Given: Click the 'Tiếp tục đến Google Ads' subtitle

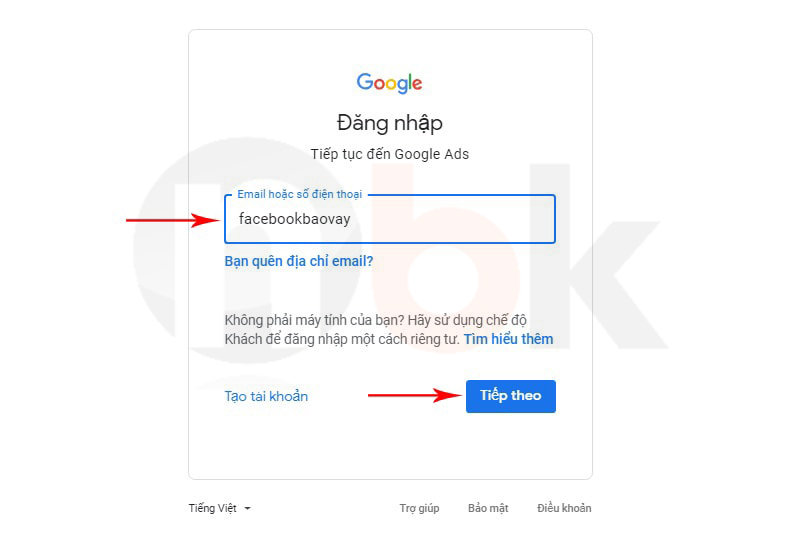Looking at the screenshot, I should tap(390, 154).
